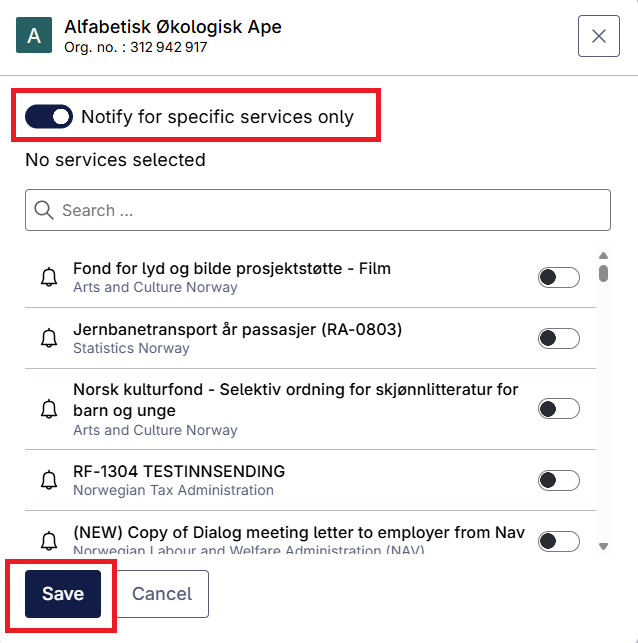
Task: Enable notifications for Fond for lyd og bilde
Action: [559, 277]
